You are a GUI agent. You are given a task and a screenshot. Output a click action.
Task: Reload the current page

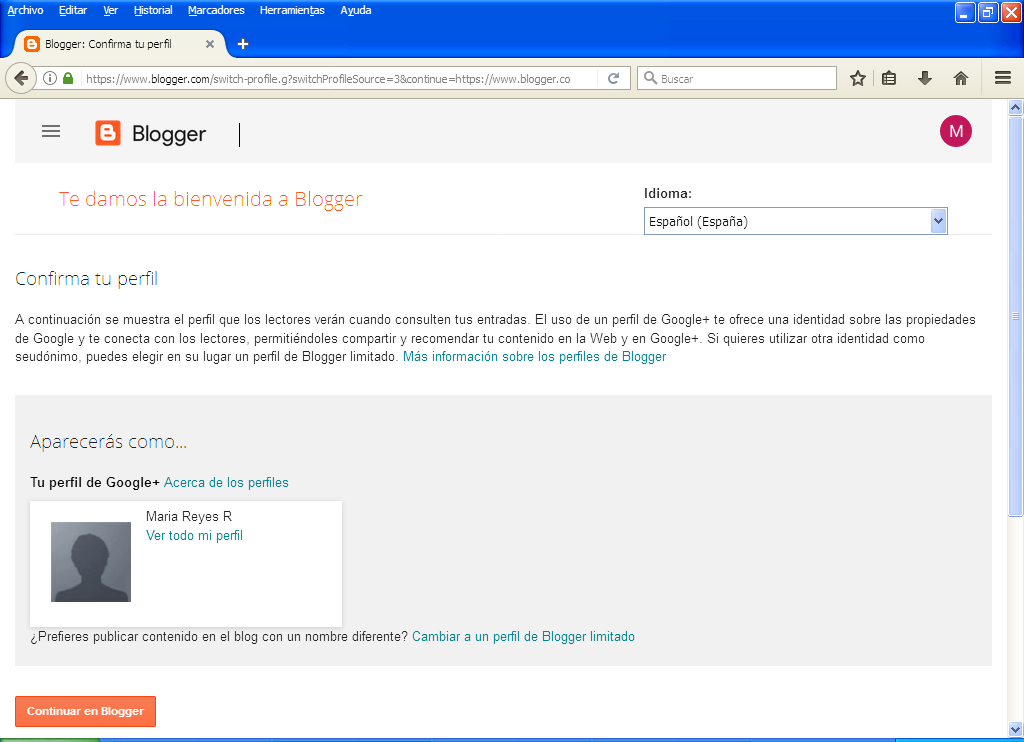tap(614, 77)
